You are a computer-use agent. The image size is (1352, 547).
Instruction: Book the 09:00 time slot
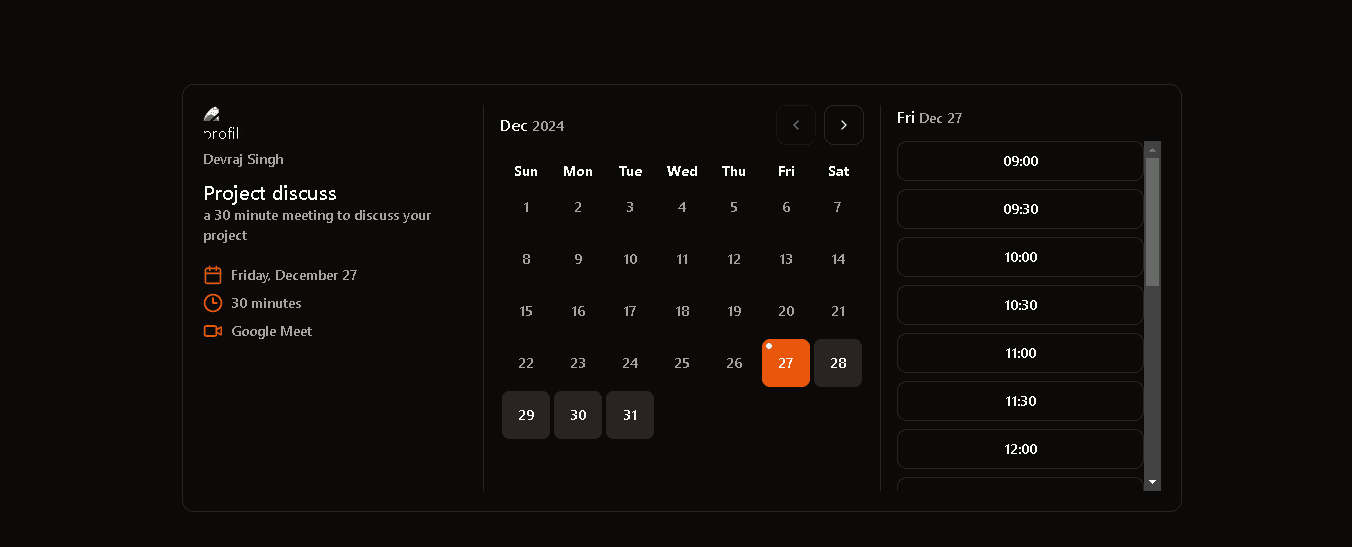1020,161
